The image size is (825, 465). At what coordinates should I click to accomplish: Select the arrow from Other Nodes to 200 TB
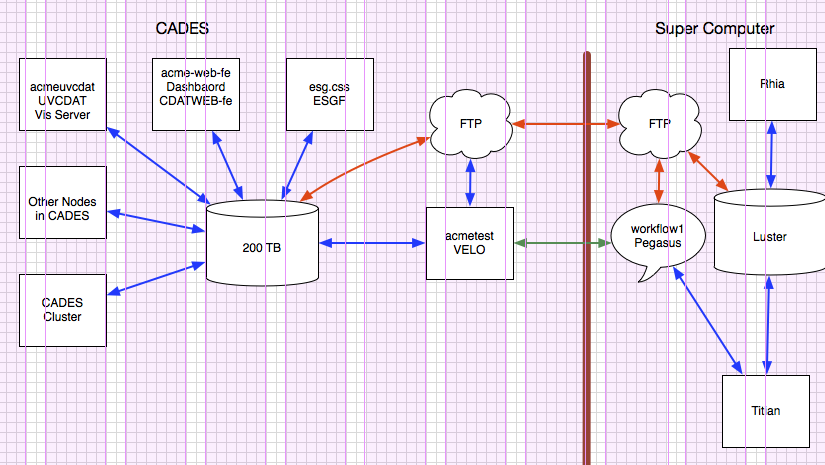(x=156, y=221)
